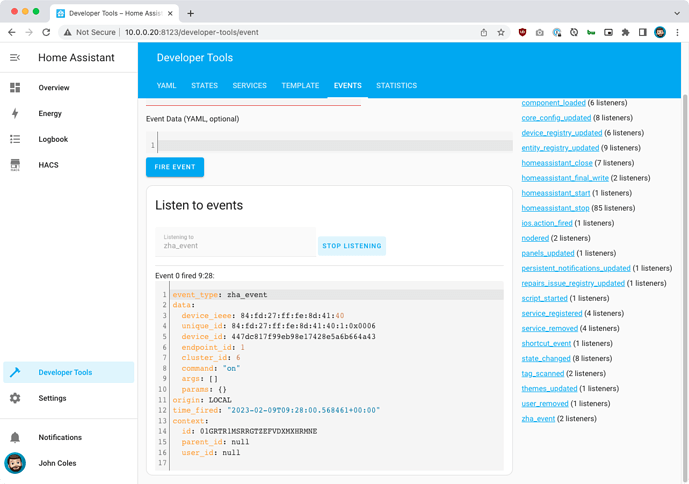Select the state_changed event link
The width and height of the screenshot is (689, 484).
(546, 358)
